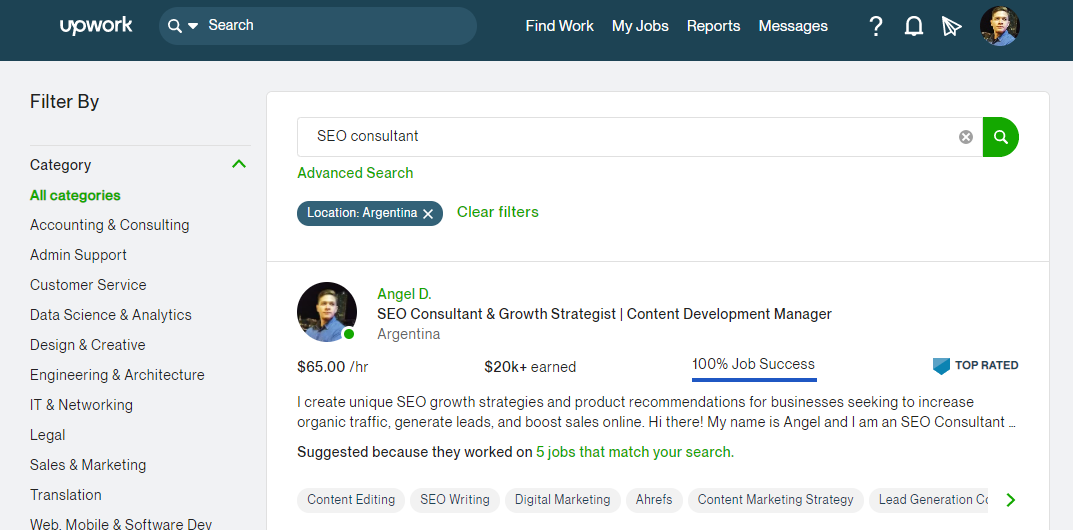Screen dimensions: 1073x530
Task: Open the Find Work menu
Action: click(x=559, y=26)
